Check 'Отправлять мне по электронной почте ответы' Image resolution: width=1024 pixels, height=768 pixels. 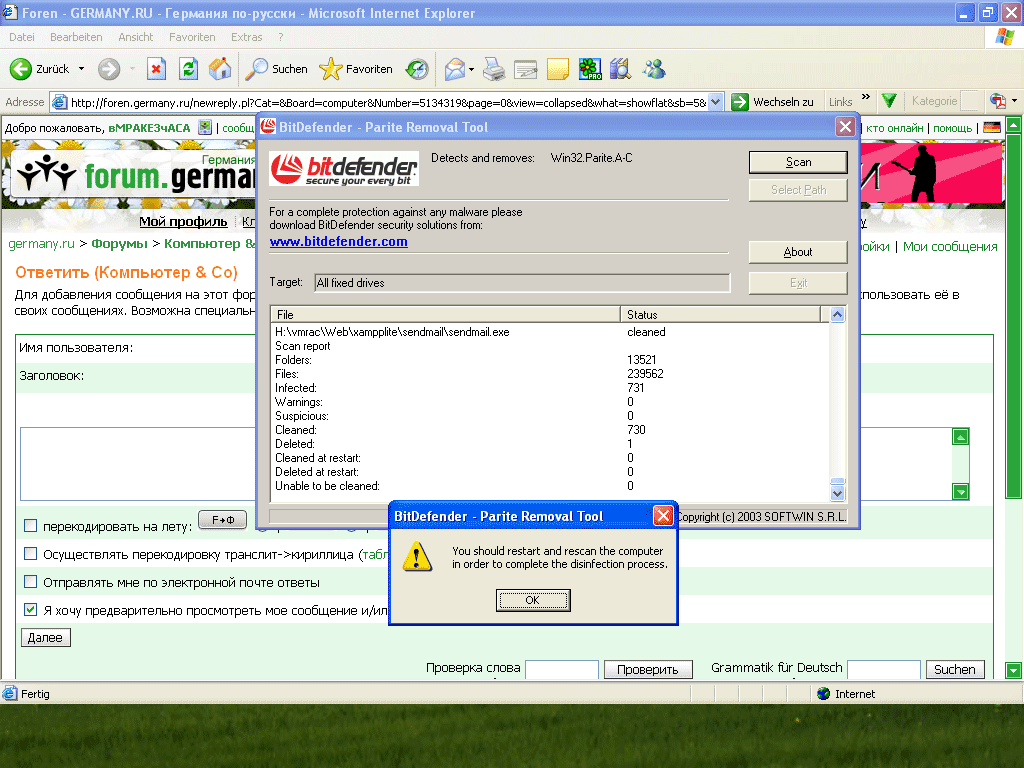[x=30, y=581]
